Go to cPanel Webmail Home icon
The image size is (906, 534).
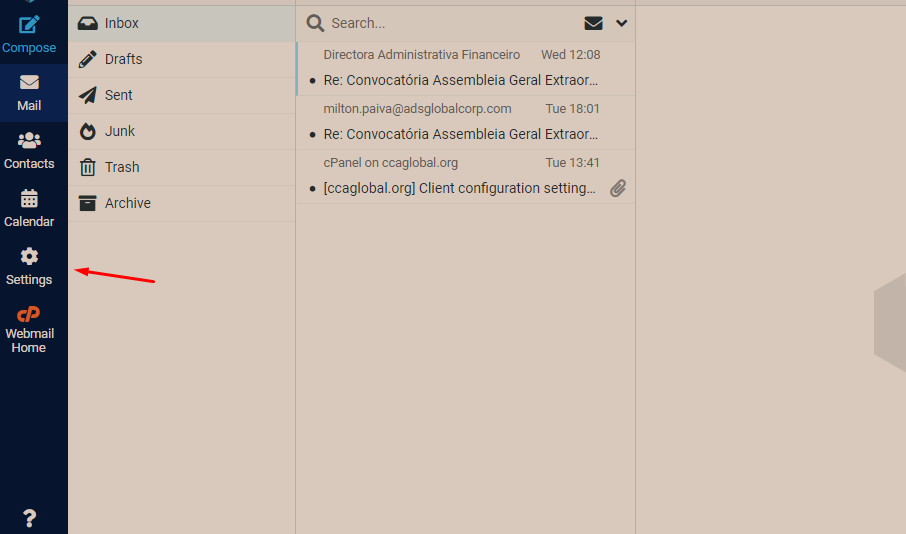click(x=29, y=314)
